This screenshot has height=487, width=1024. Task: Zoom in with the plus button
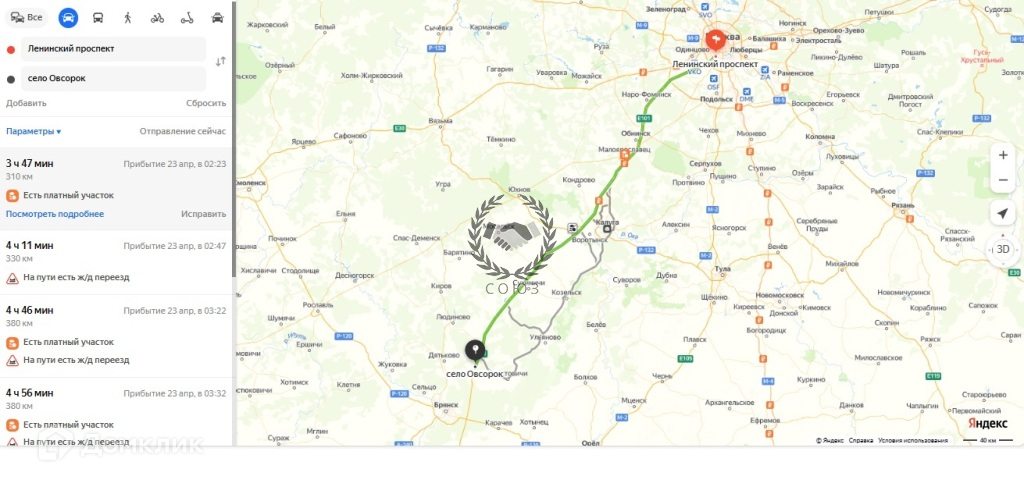point(1003,155)
